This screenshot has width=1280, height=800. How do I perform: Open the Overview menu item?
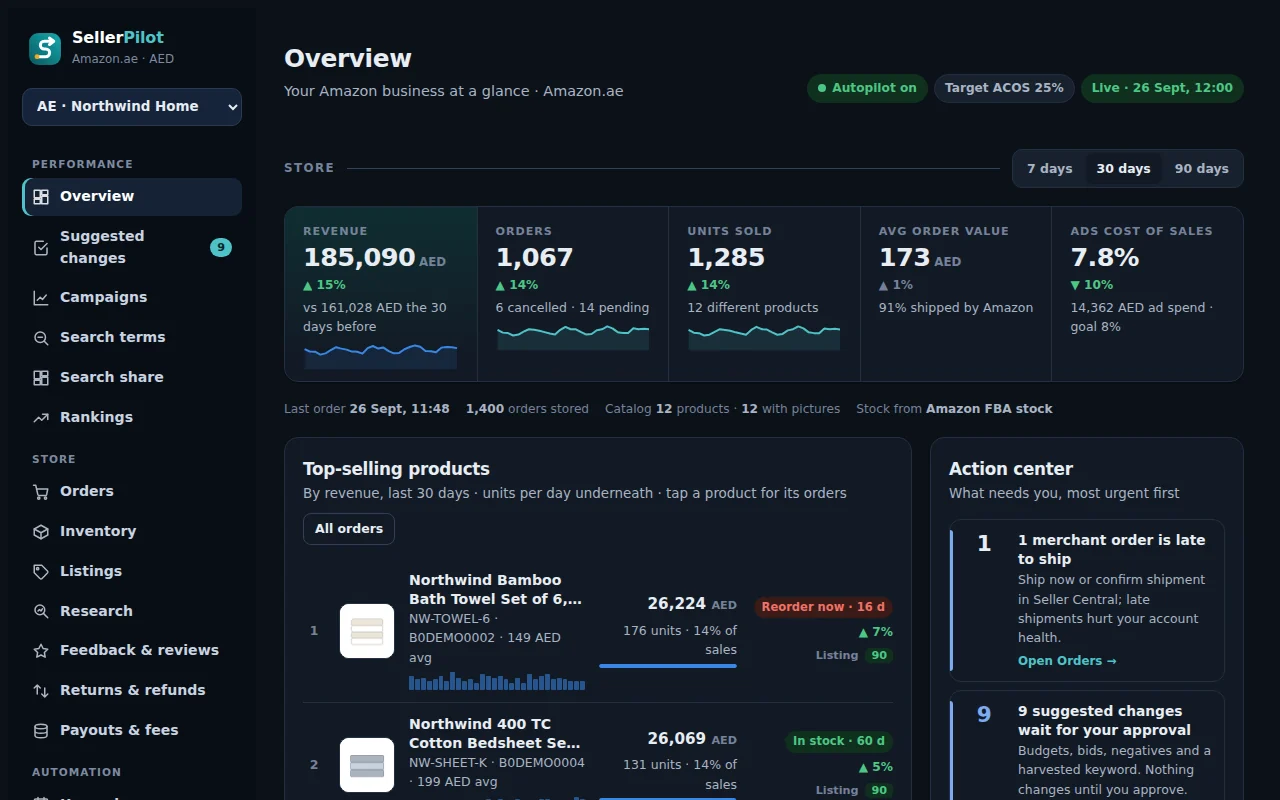pyautogui.click(x=132, y=197)
